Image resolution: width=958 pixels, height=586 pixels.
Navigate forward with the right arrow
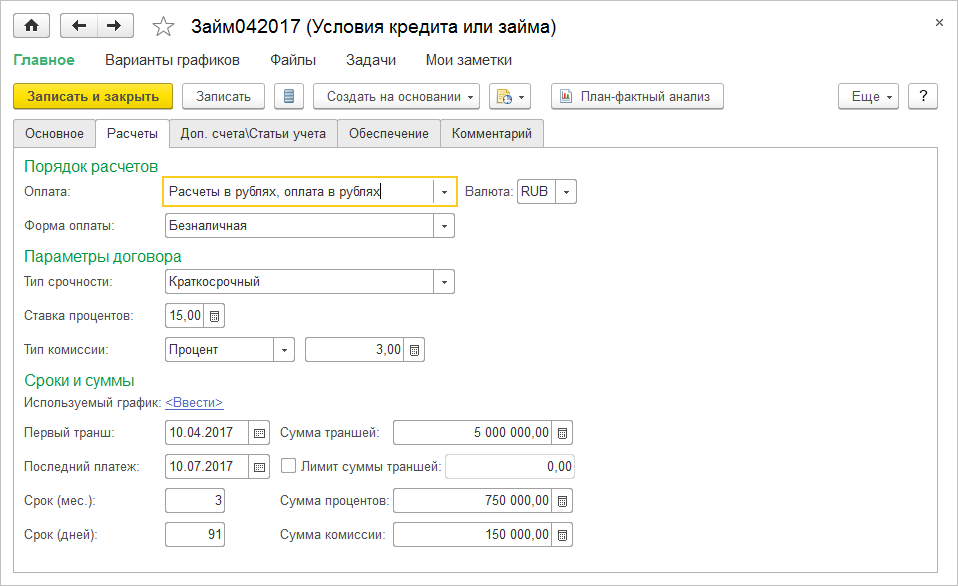(x=114, y=26)
